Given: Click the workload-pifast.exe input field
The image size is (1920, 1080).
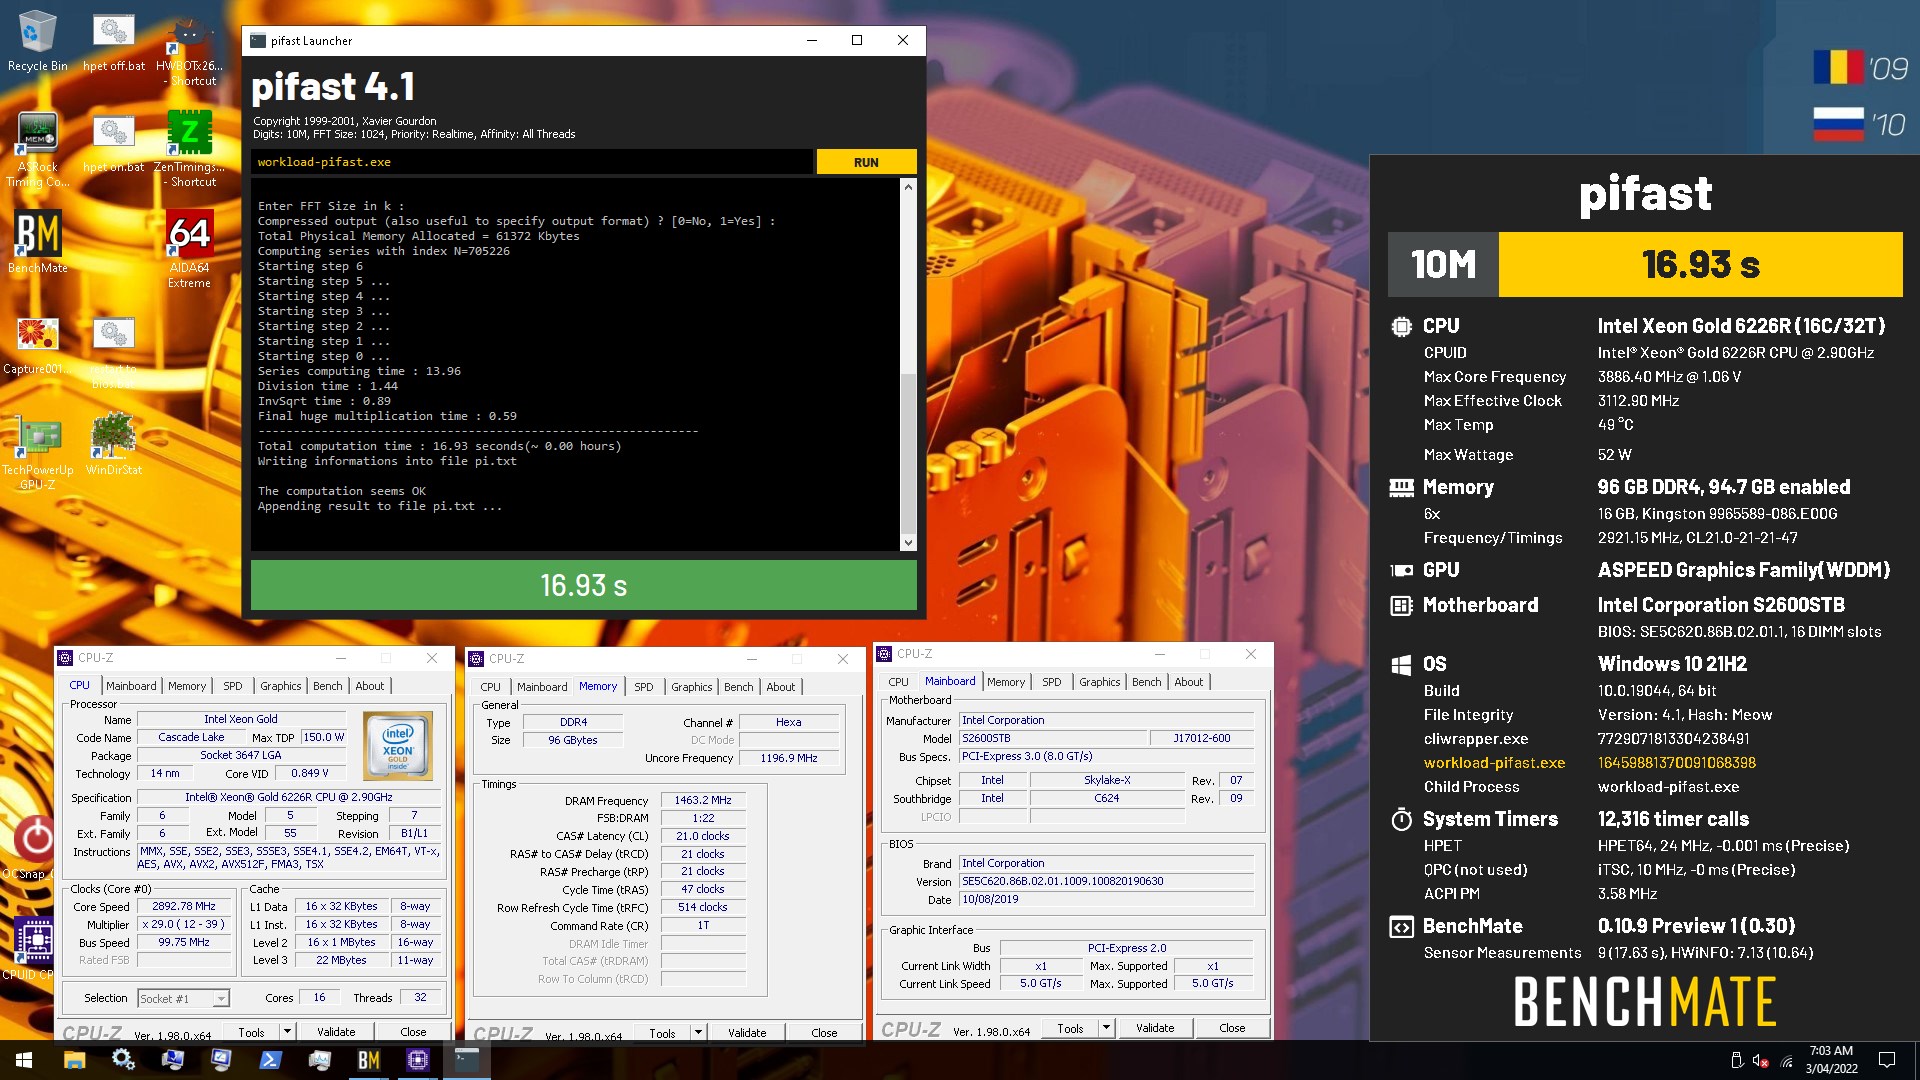Looking at the screenshot, I should 532,162.
